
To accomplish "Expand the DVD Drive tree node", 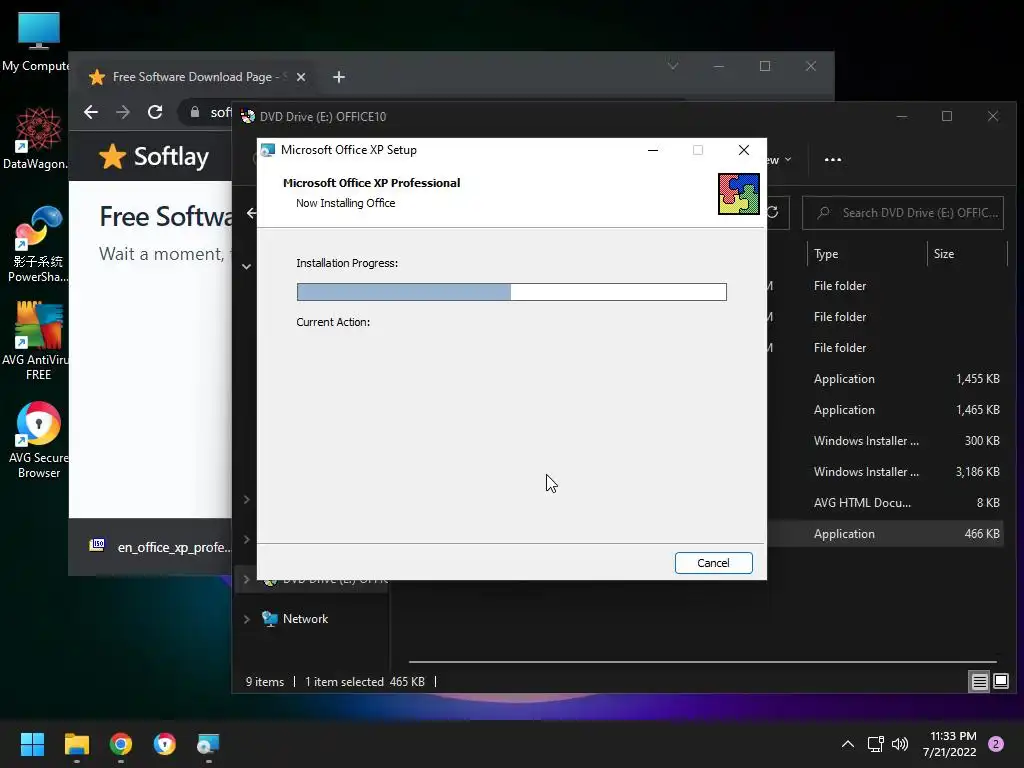I will click(x=247, y=580).
